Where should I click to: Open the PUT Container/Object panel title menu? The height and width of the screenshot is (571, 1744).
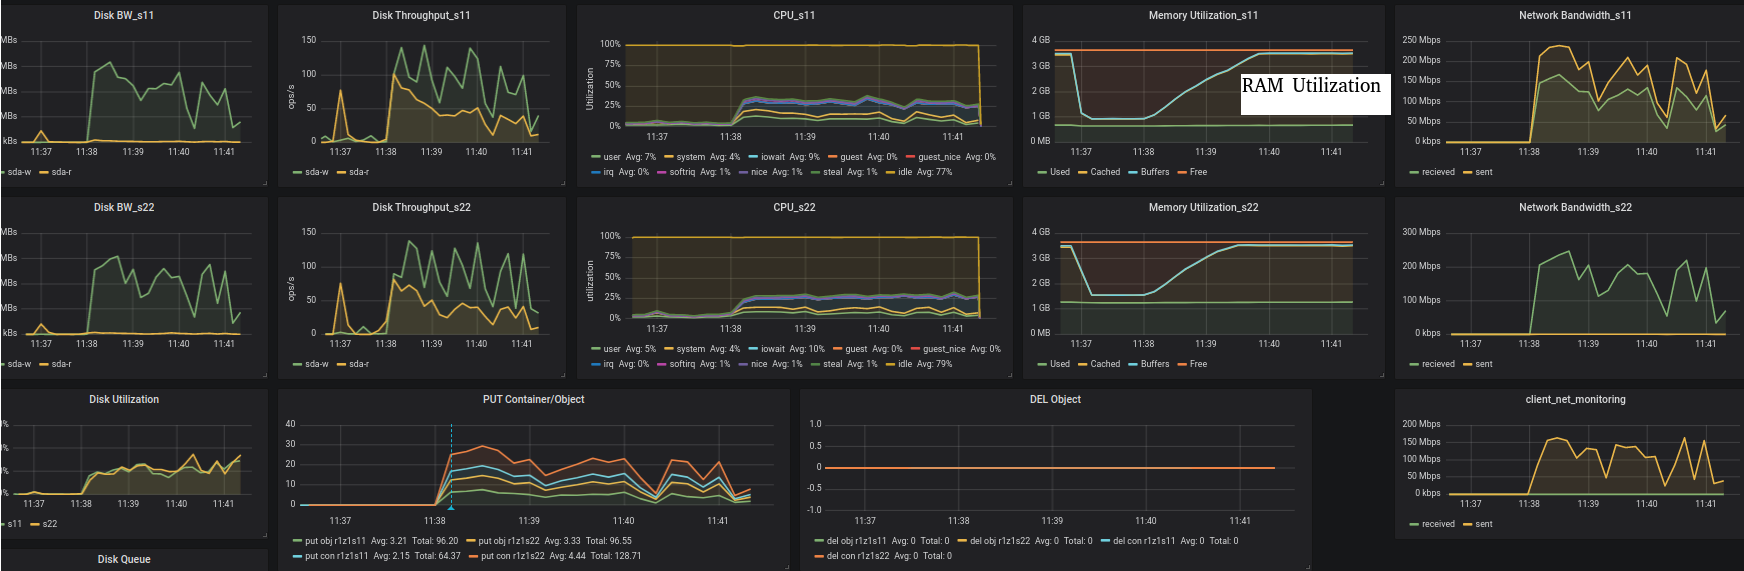533,399
